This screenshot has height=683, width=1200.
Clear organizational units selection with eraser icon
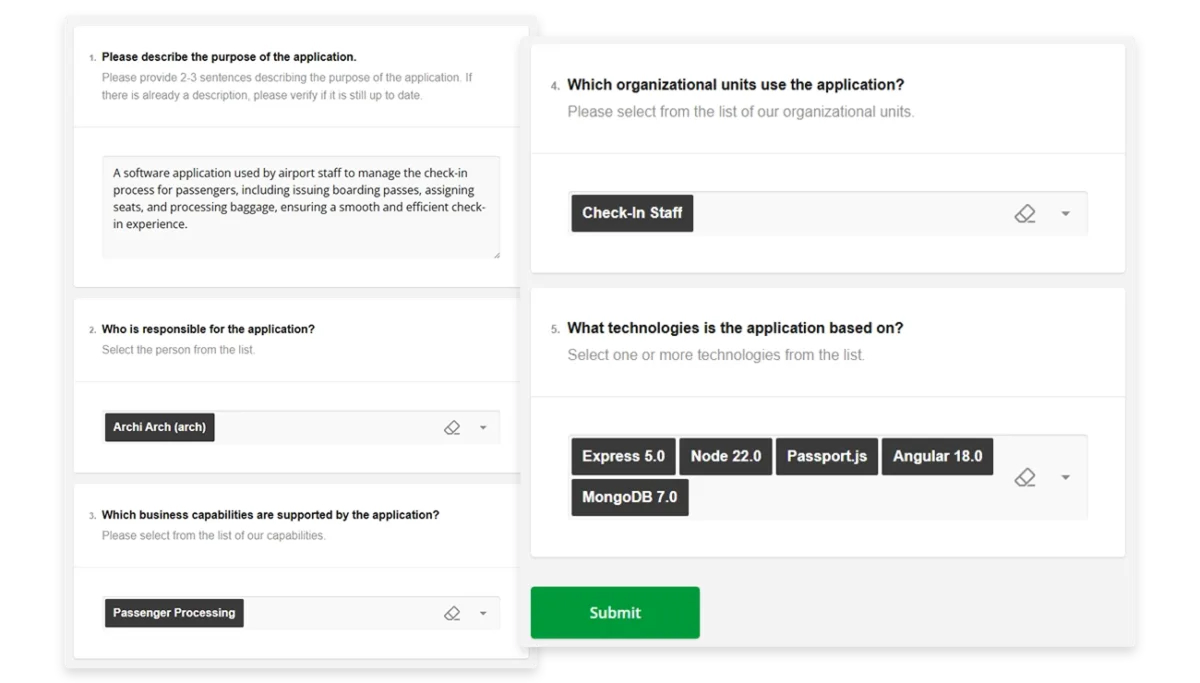[x=1025, y=214]
